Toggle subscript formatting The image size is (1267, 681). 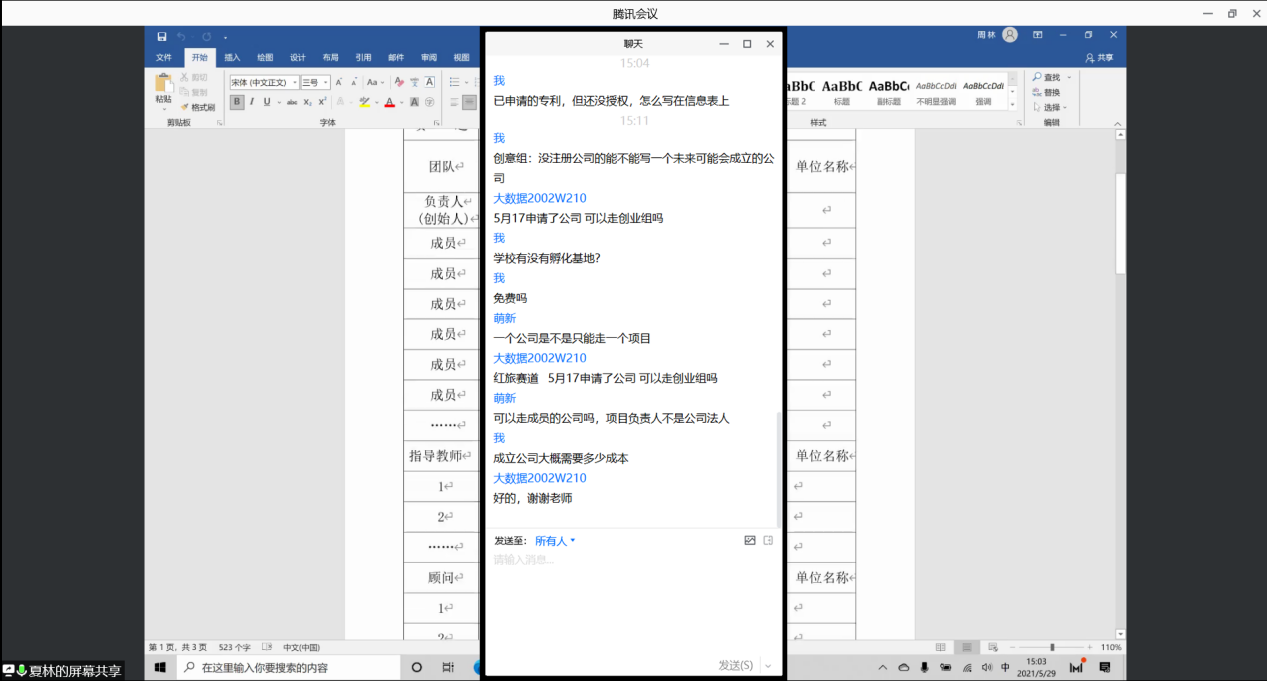tap(307, 101)
